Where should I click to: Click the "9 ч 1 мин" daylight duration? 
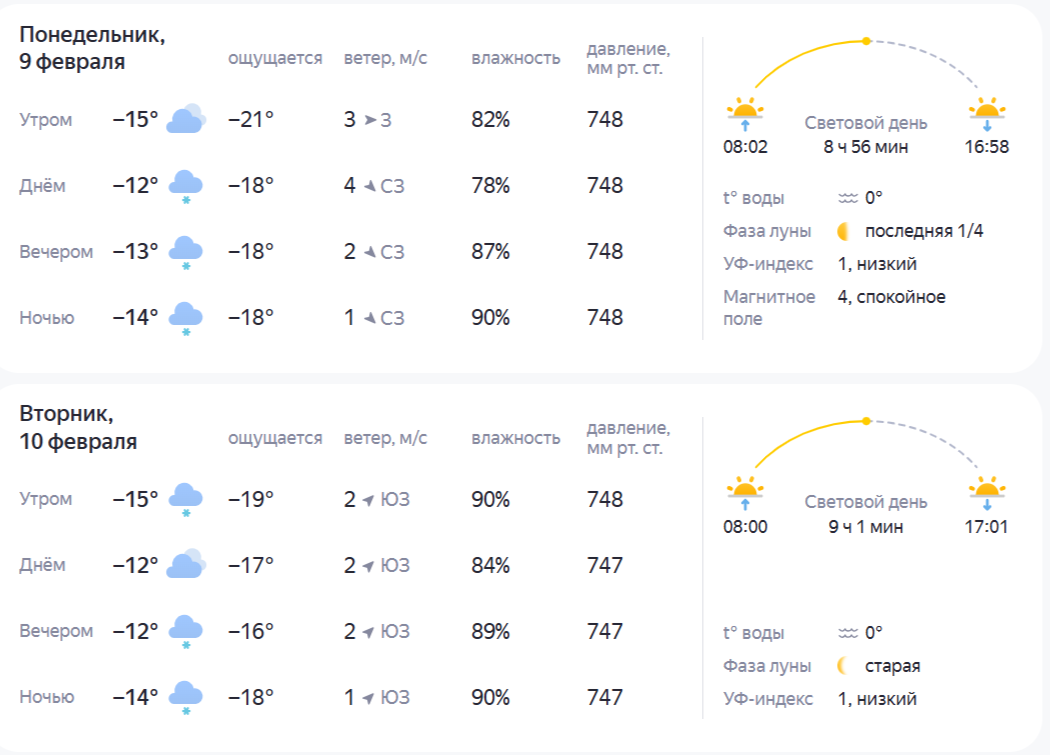pyautogui.click(x=865, y=527)
